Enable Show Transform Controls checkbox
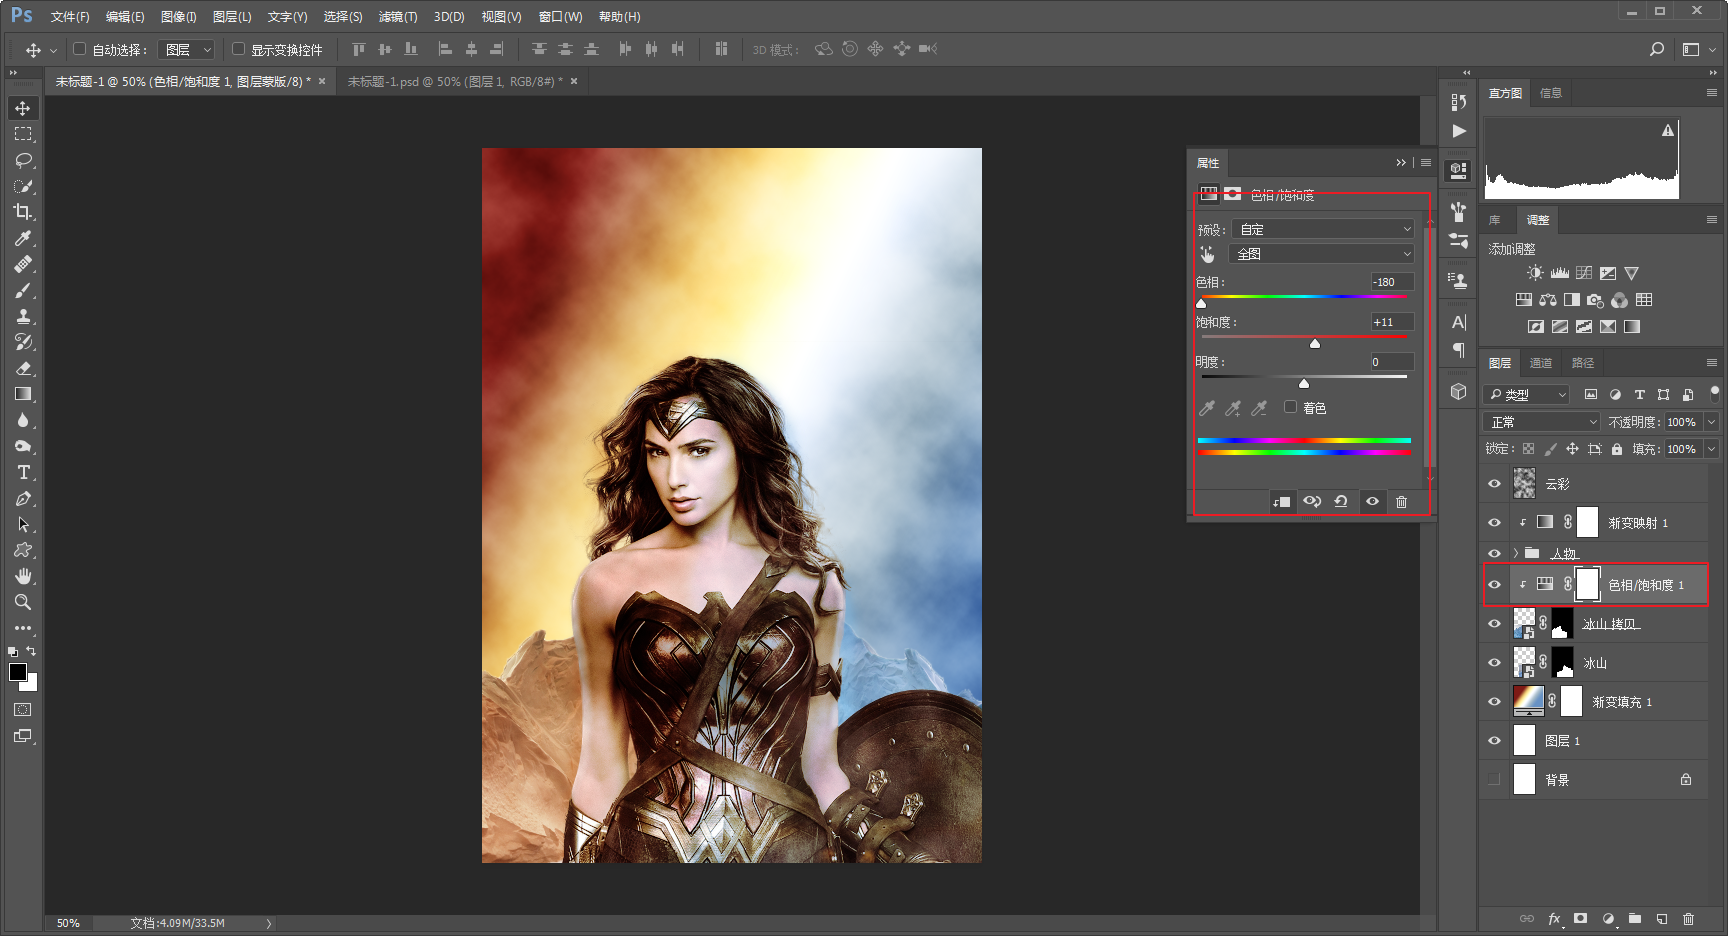Viewport: 1728px width, 936px height. click(x=238, y=49)
